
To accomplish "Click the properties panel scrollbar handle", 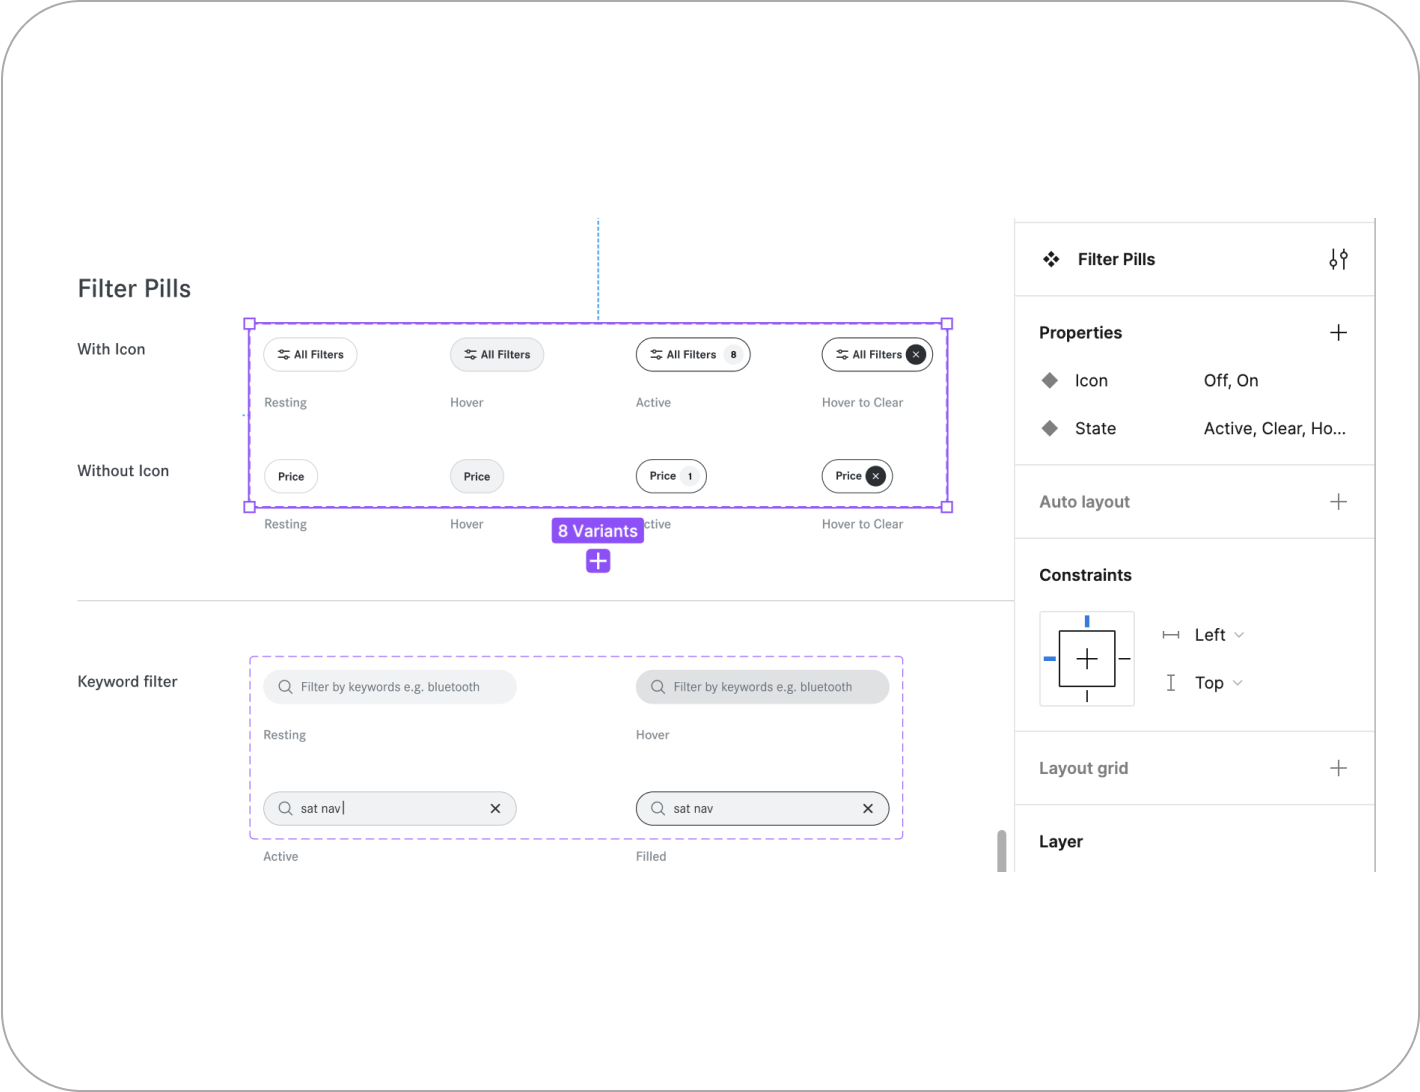I will click(1001, 850).
